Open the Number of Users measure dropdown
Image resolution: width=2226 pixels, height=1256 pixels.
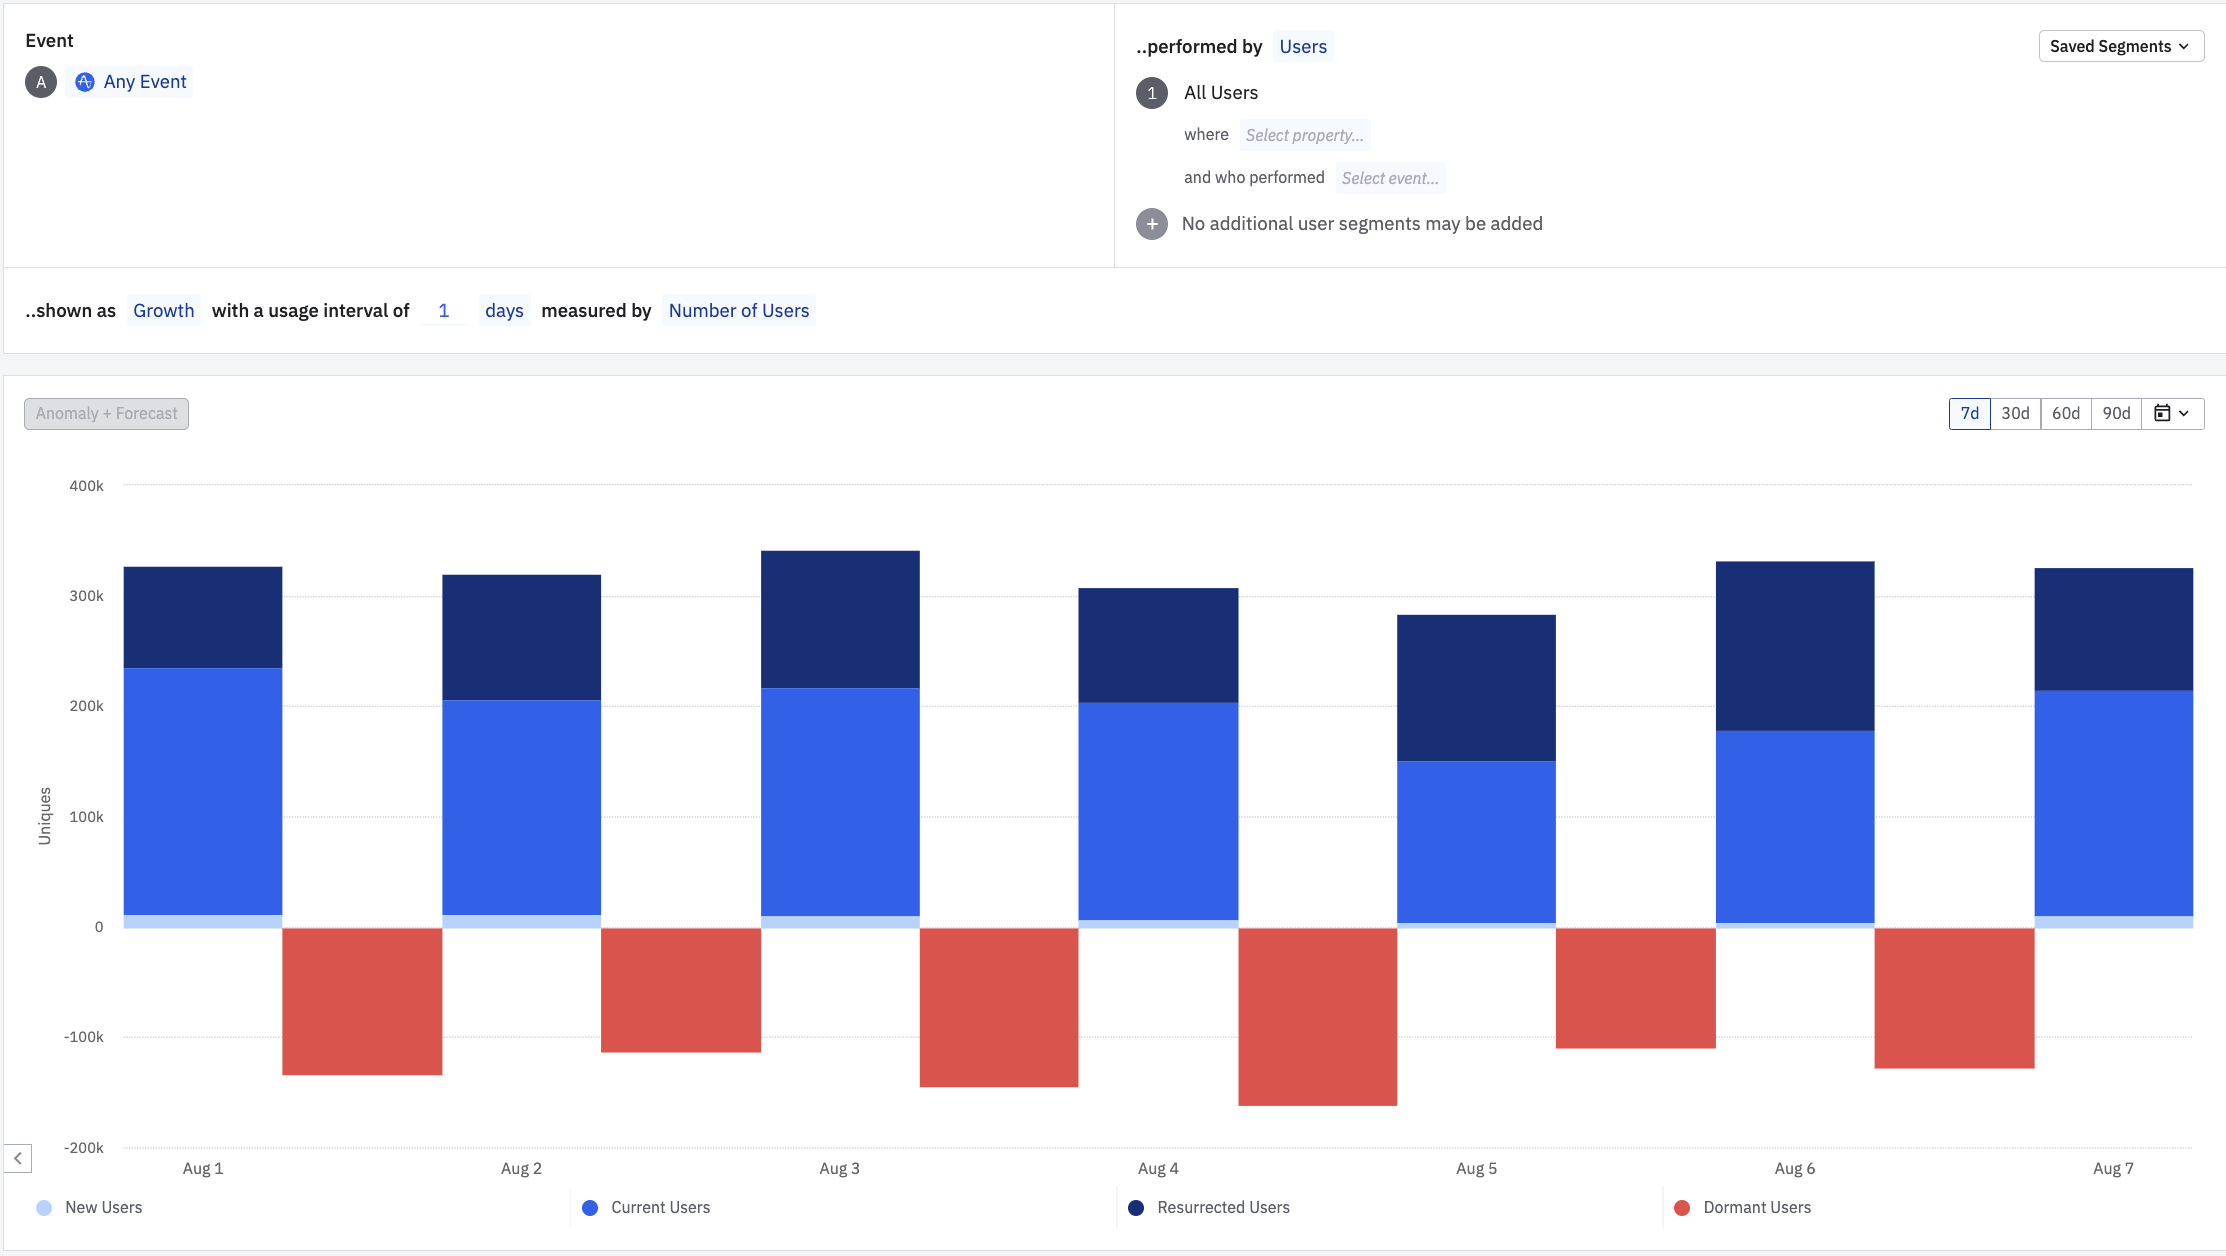(x=739, y=311)
